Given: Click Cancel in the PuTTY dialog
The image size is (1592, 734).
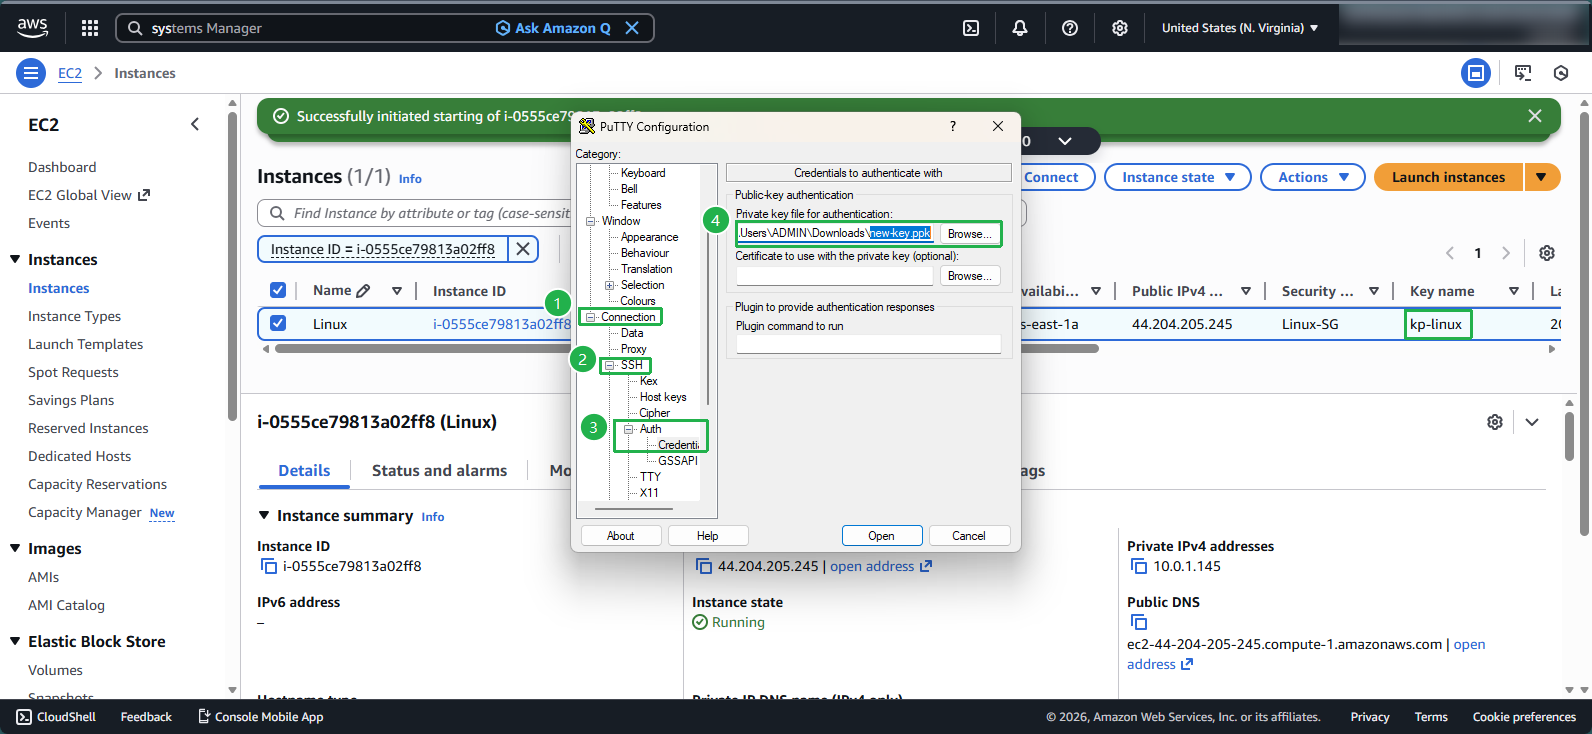Looking at the screenshot, I should 968,536.
